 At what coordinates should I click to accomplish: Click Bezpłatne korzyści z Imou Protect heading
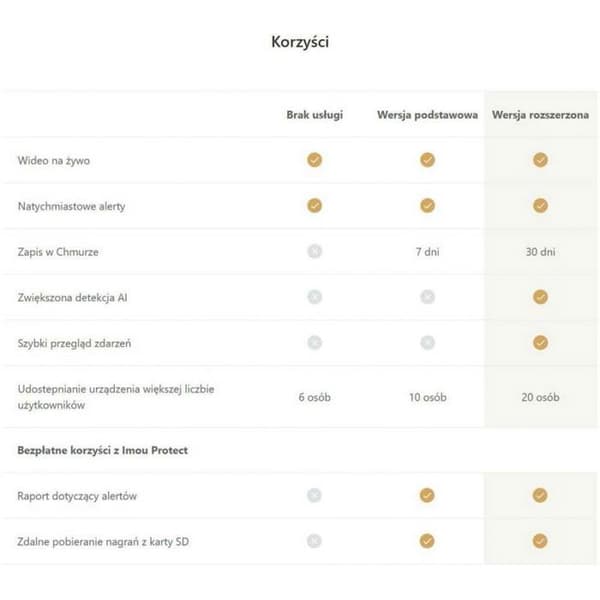point(103,450)
